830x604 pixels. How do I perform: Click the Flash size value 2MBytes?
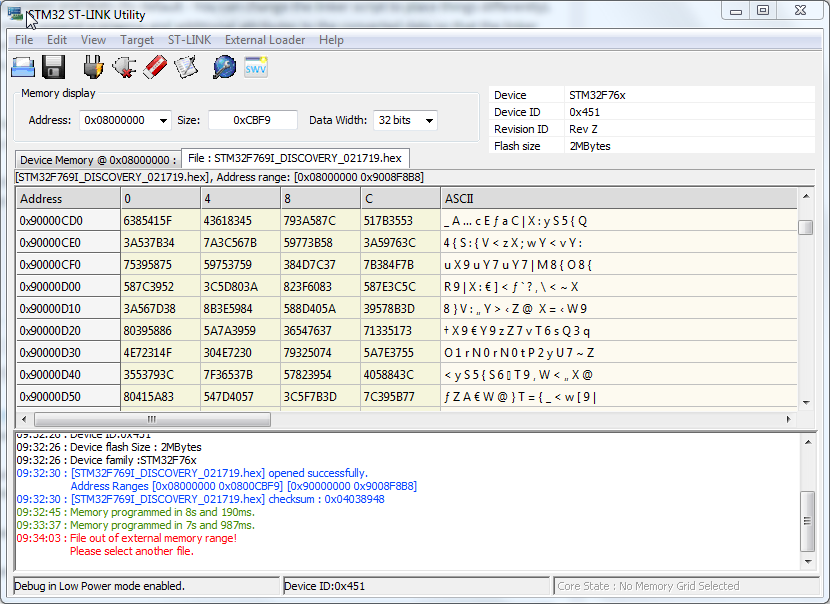point(590,146)
